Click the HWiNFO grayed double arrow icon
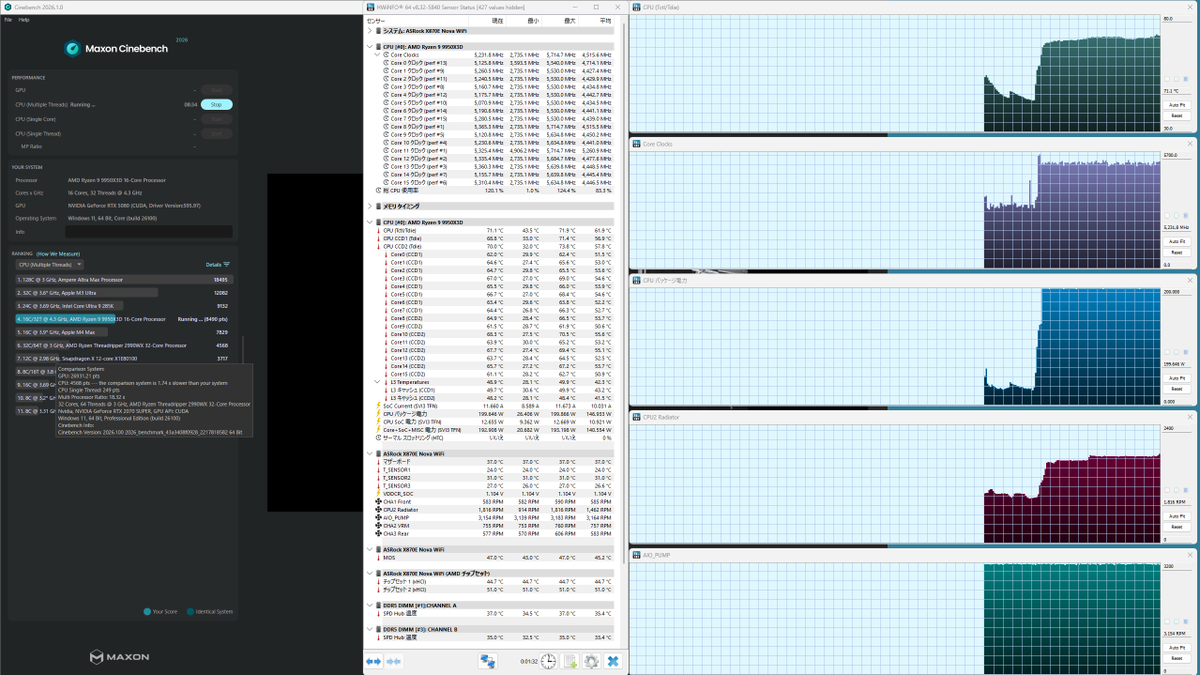Viewport: 1200px width, 675px height. (394, 661)
